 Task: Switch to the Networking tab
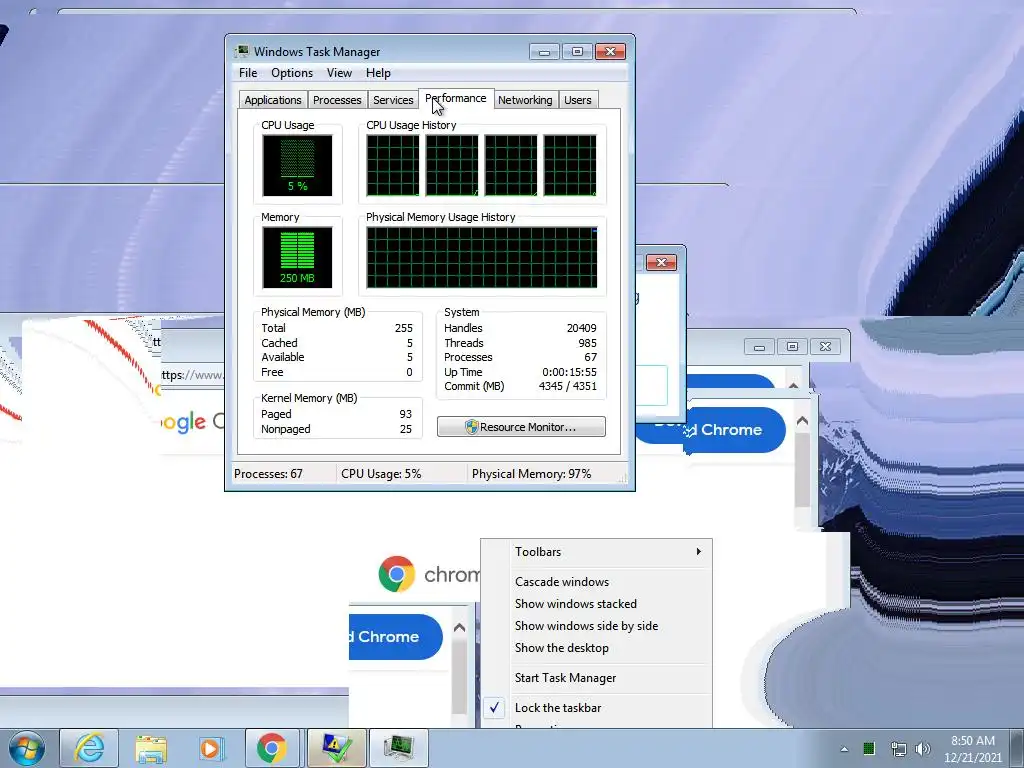pyautogui.click(x=525, y=100)
